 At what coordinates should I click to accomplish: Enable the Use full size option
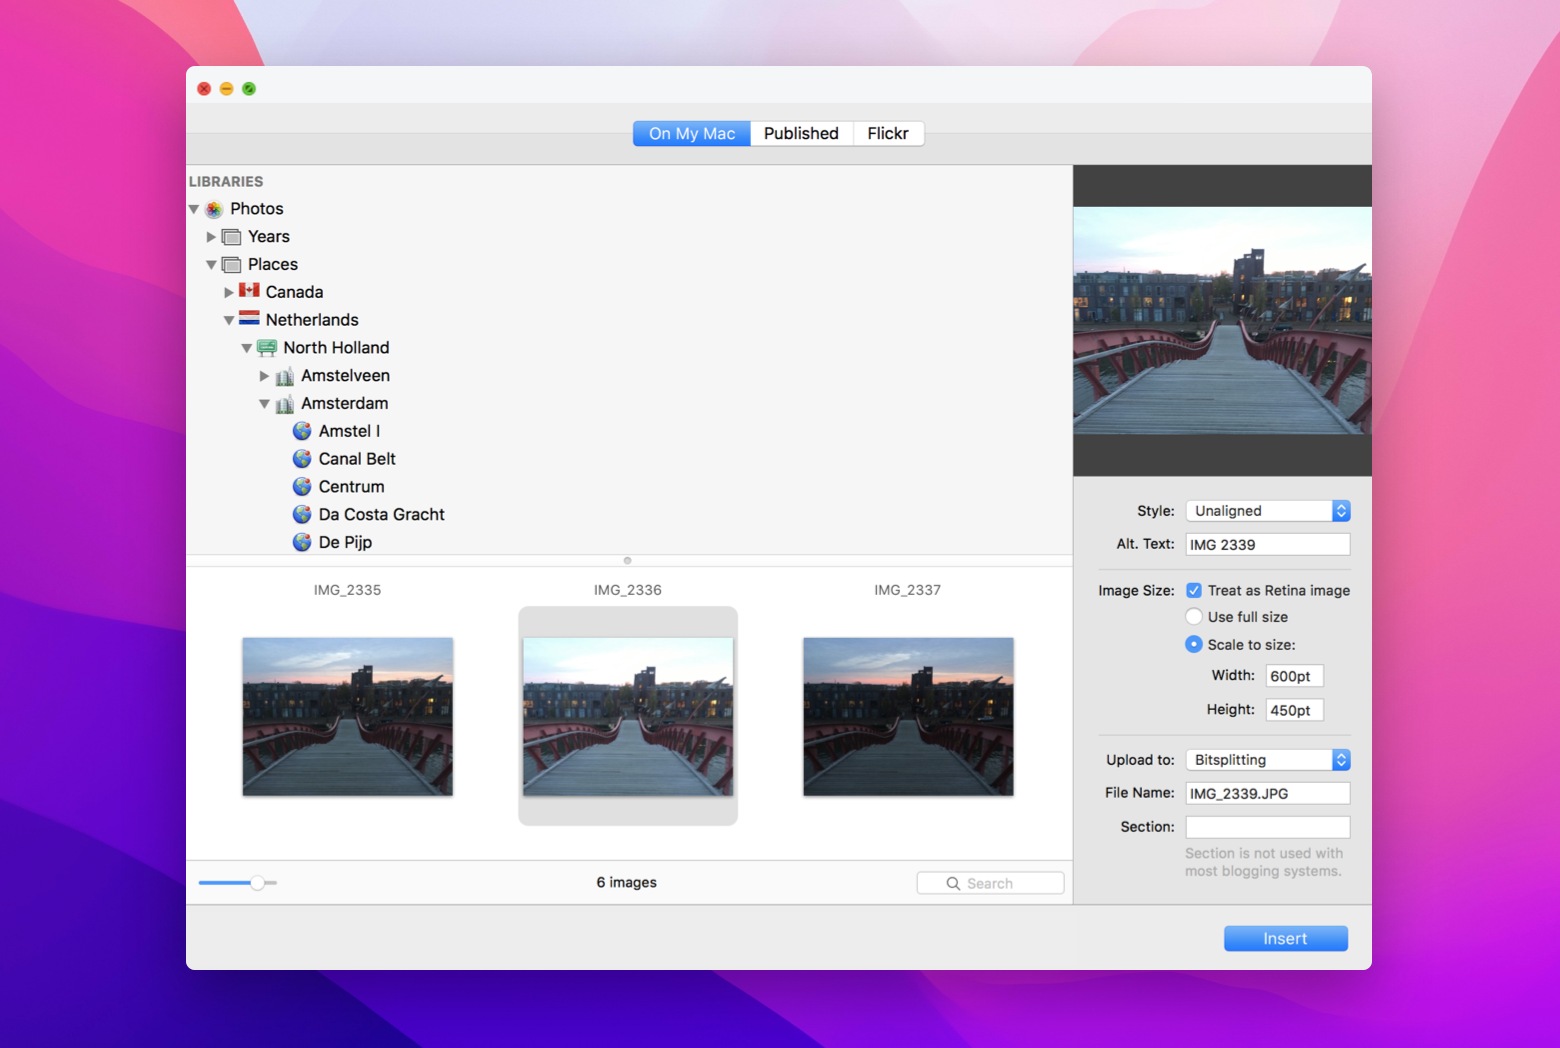pos(1193,617)
